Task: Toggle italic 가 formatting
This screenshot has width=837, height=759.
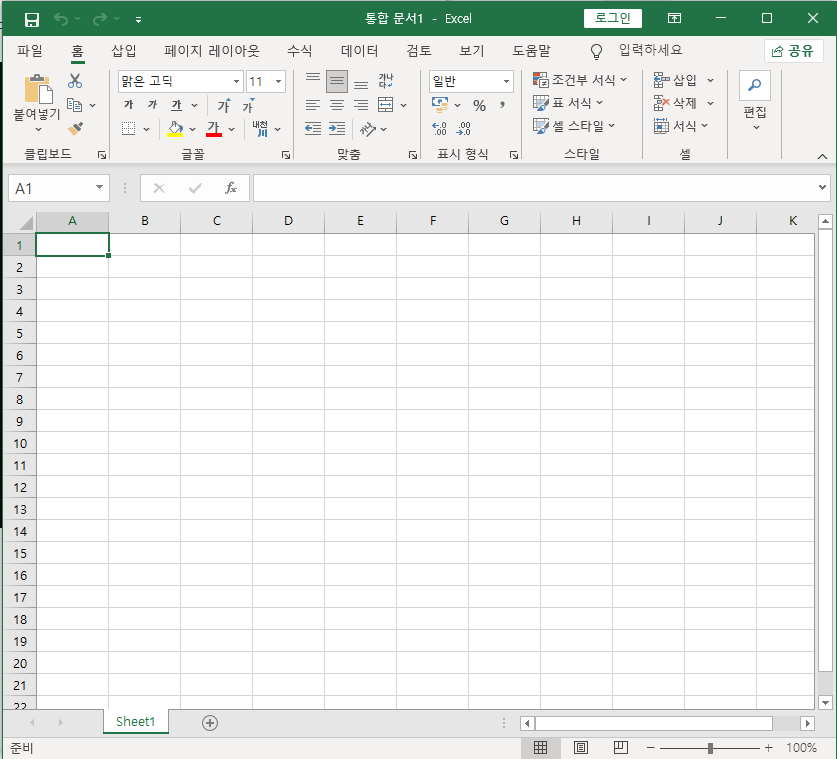Action: click(153, 105)
